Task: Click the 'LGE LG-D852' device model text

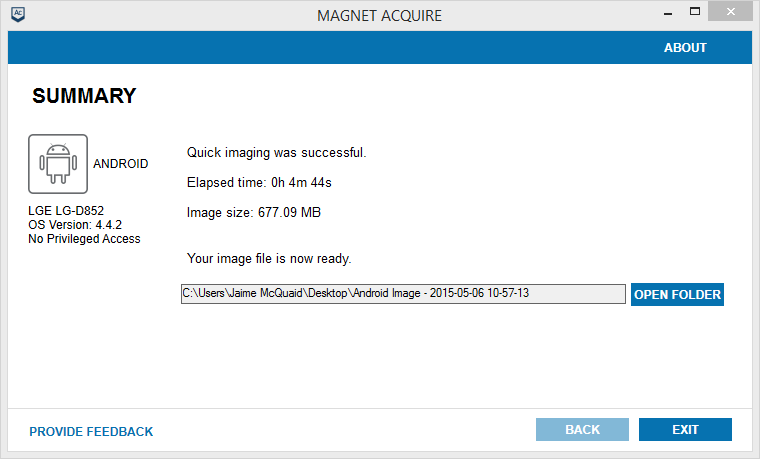Action: pos(66,211)
